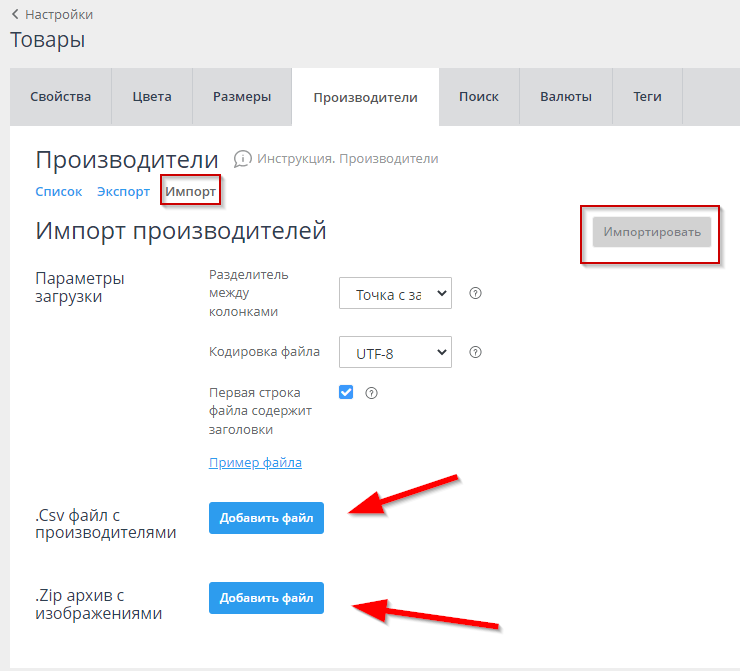The image size is (740, 671).
Task: Add a .Zip archive with images
Action: 266,598
